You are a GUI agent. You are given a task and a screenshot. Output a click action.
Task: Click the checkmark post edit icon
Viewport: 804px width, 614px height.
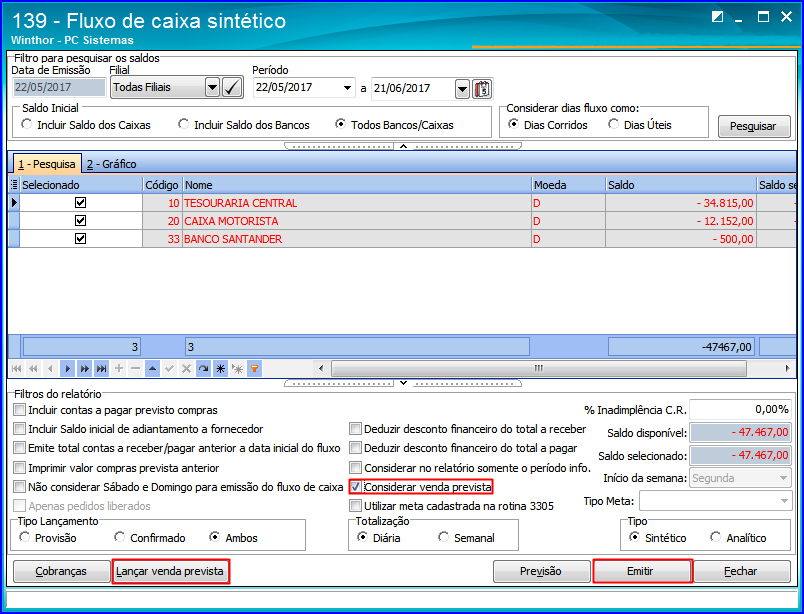point(169,368)
